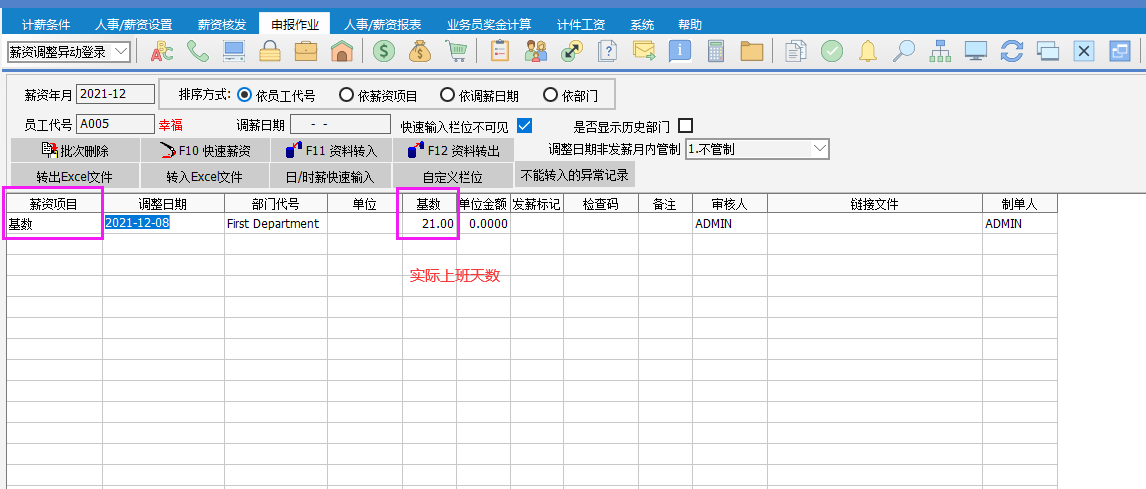Click the rightmost blue window-layout icon
Screen dimensions: 1146x489
coord(1119,51)
